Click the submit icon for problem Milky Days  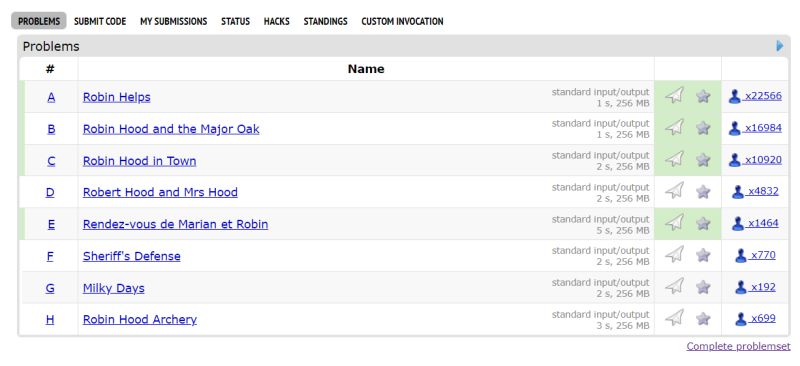(674, 286)
